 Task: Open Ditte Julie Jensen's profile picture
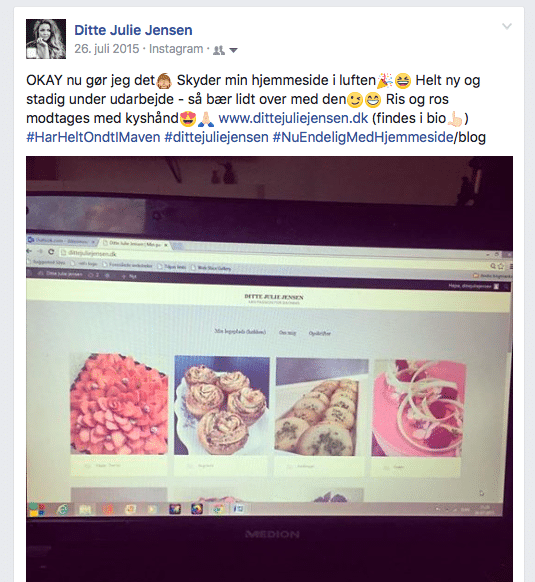tap(46, 39)
